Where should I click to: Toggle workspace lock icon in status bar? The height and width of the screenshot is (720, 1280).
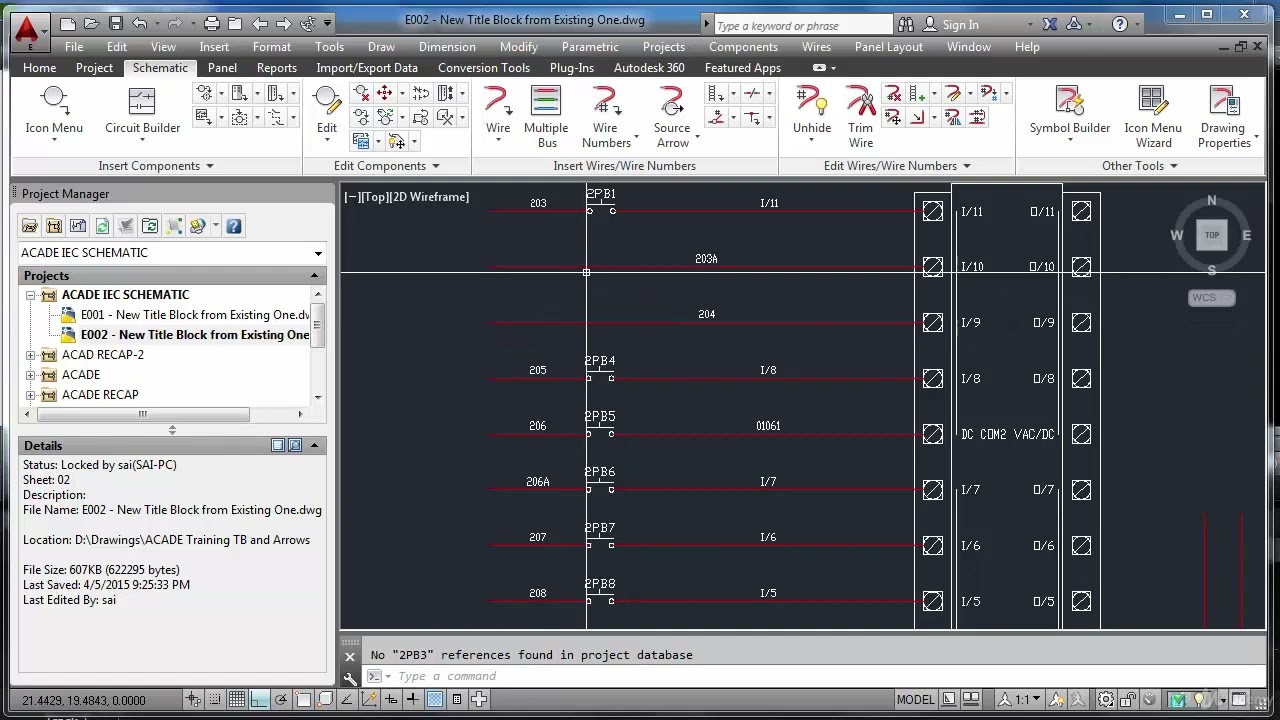coord(1128,700)
